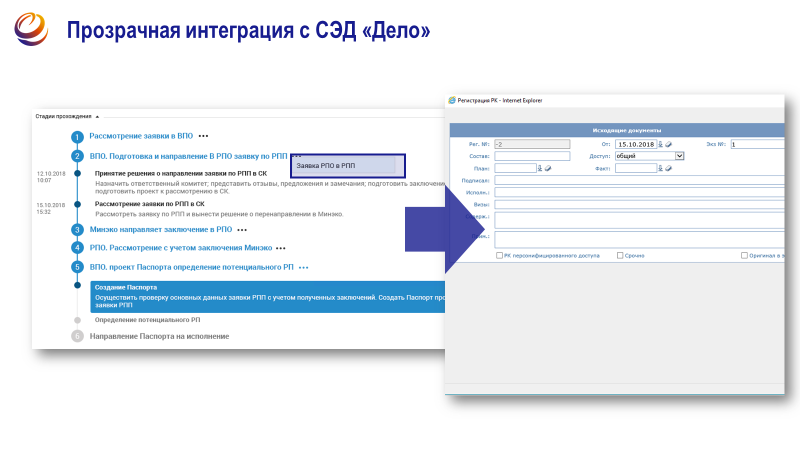Click stage number 2 circle
The width and height of the screenshot is (800, 450).
[78, 156]
